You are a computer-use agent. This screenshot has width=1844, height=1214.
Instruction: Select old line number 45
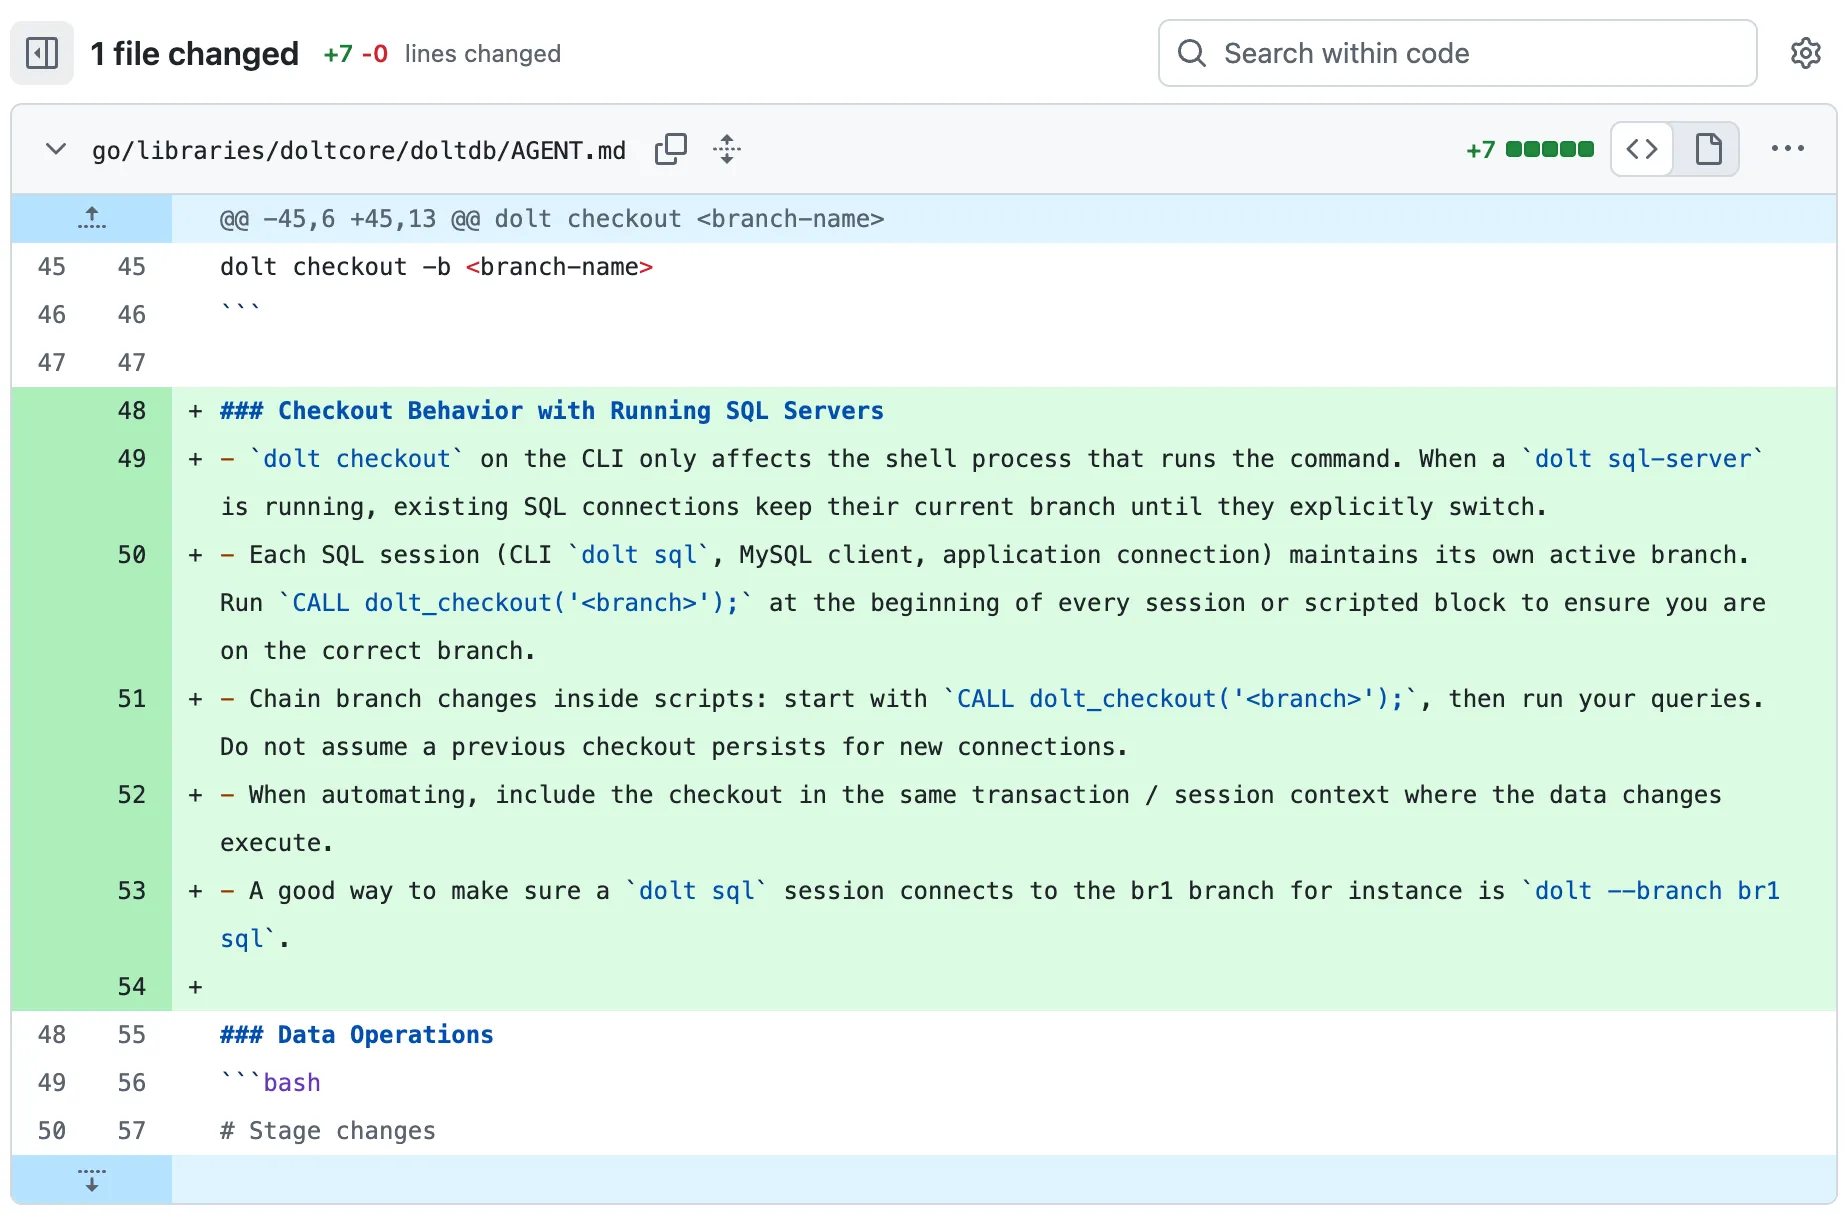tap(51, 267)
